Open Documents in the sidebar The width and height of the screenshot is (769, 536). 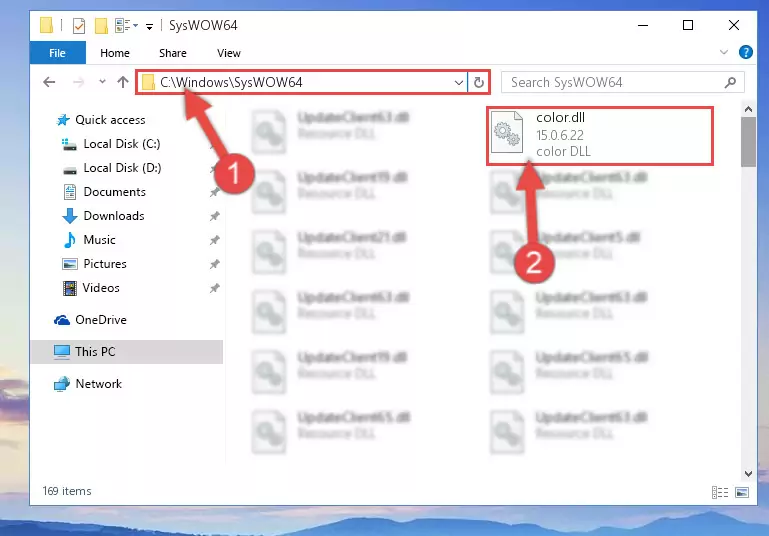[104, 192]
